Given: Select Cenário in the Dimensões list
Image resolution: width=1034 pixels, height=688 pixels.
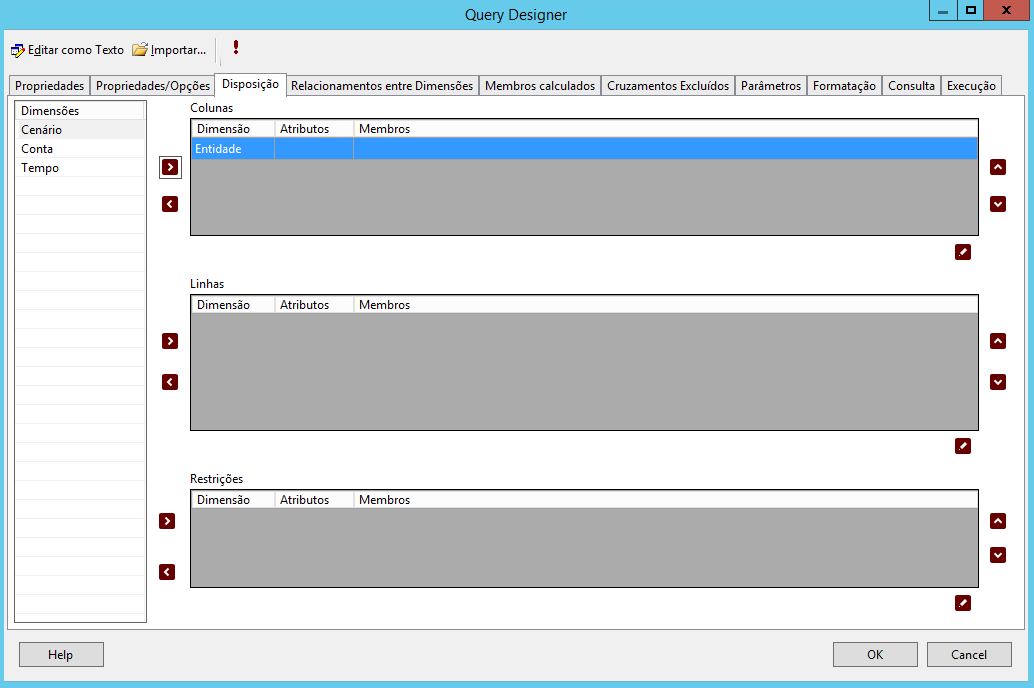Looking at the screenshot, I should tap(80, 130).
